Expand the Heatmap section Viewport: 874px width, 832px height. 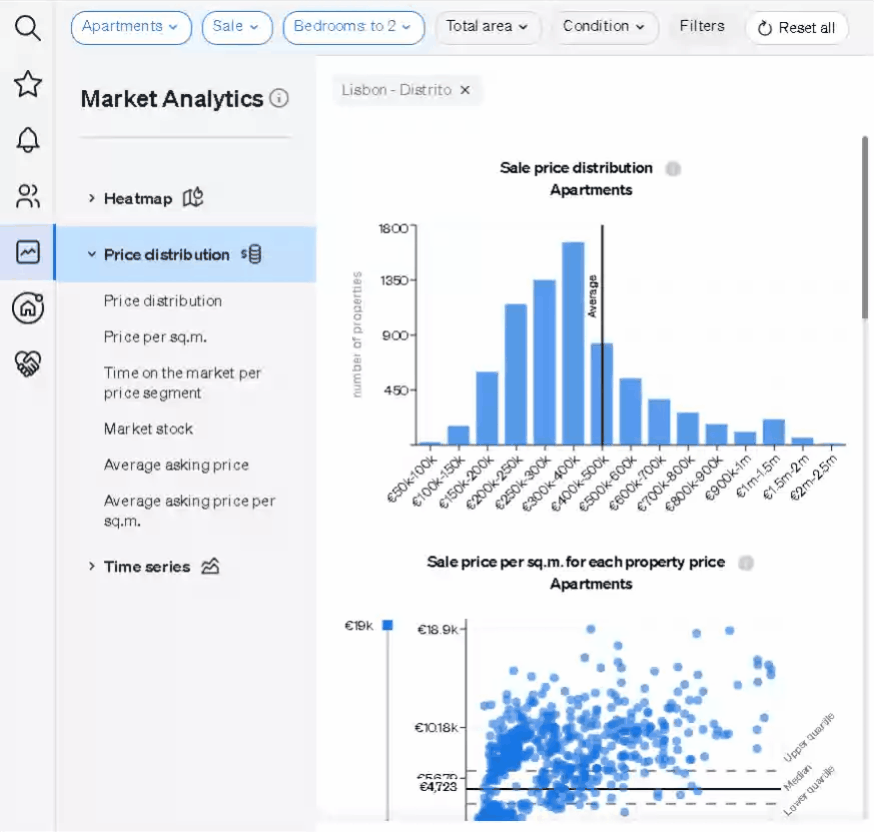(138, 198)
